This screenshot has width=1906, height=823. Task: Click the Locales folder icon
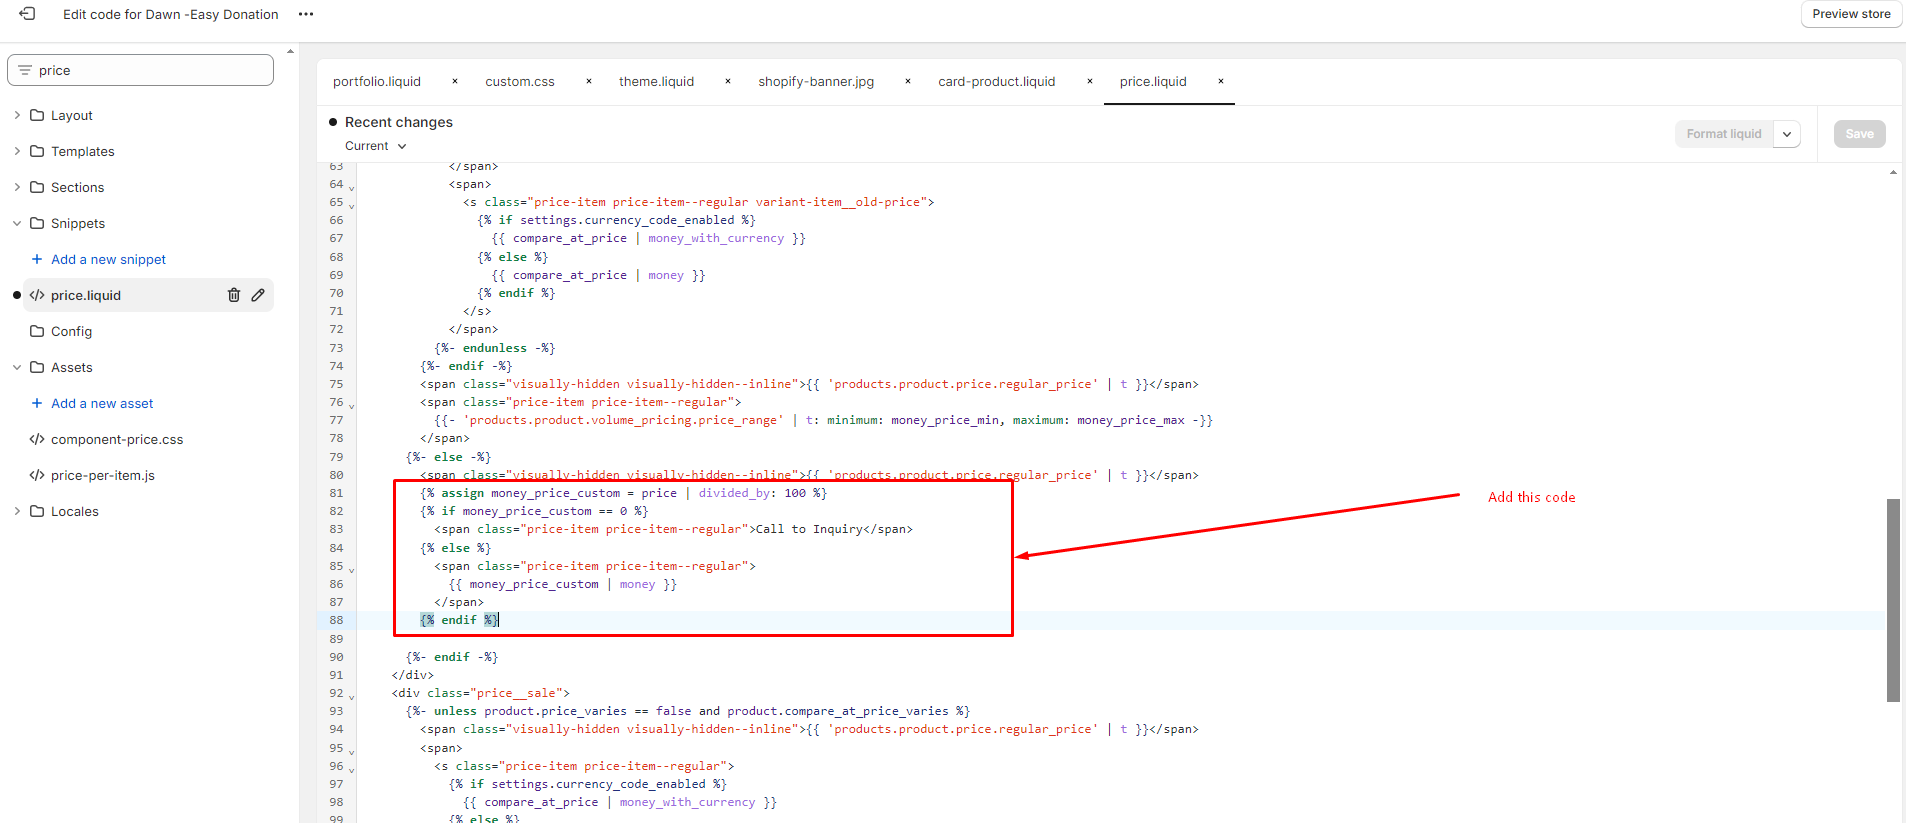pos(37,511)
